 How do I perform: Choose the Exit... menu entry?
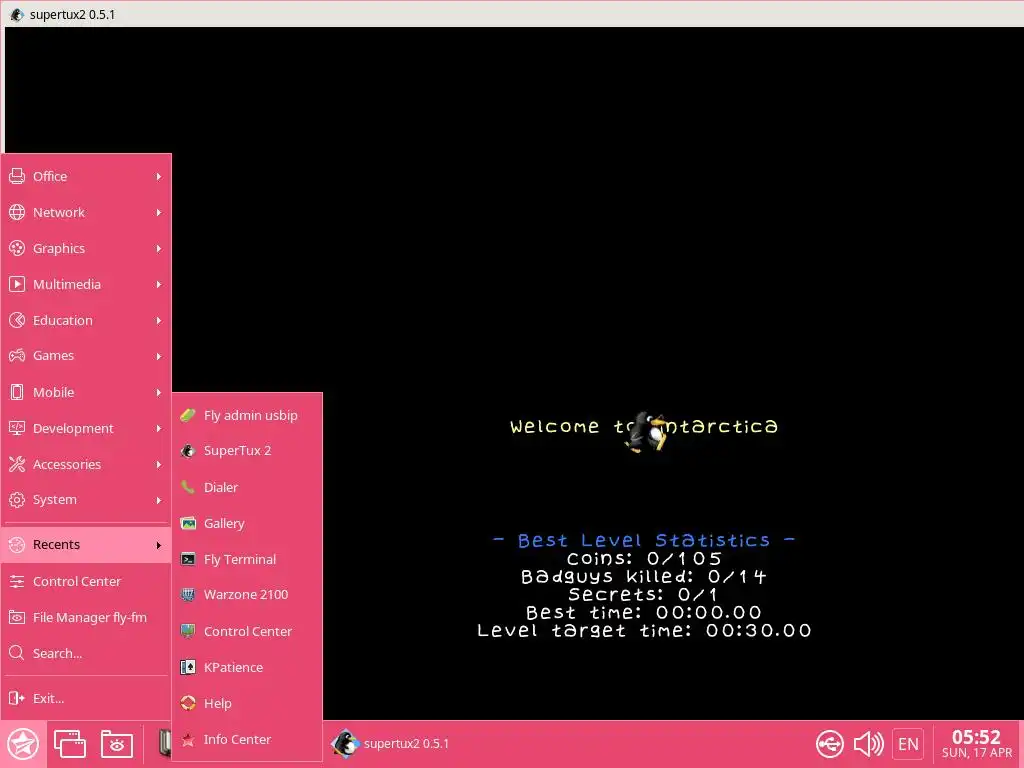86,698
